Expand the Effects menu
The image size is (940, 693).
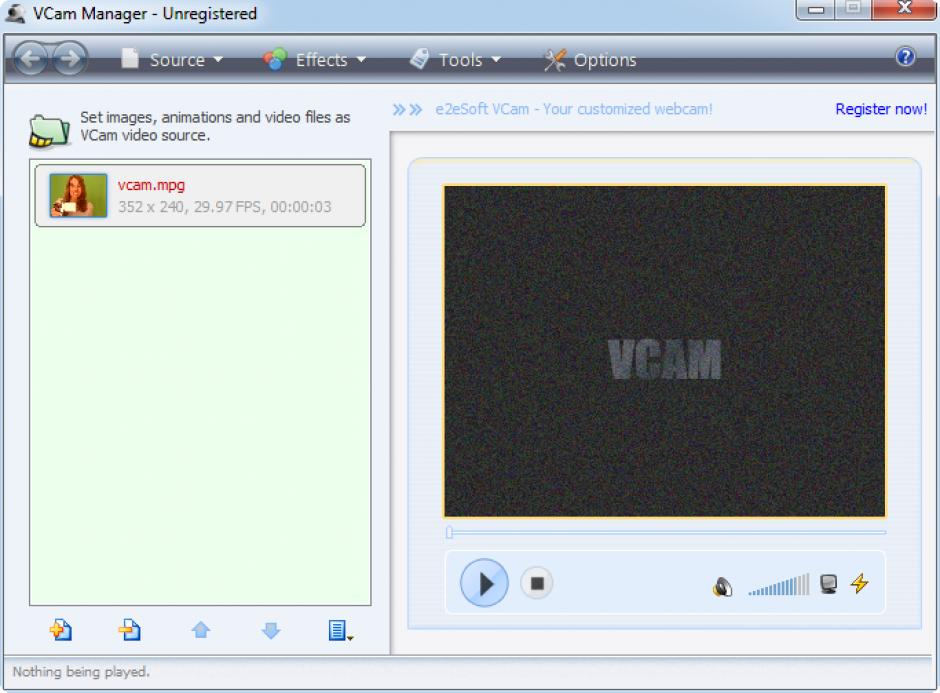coord(316,60)
